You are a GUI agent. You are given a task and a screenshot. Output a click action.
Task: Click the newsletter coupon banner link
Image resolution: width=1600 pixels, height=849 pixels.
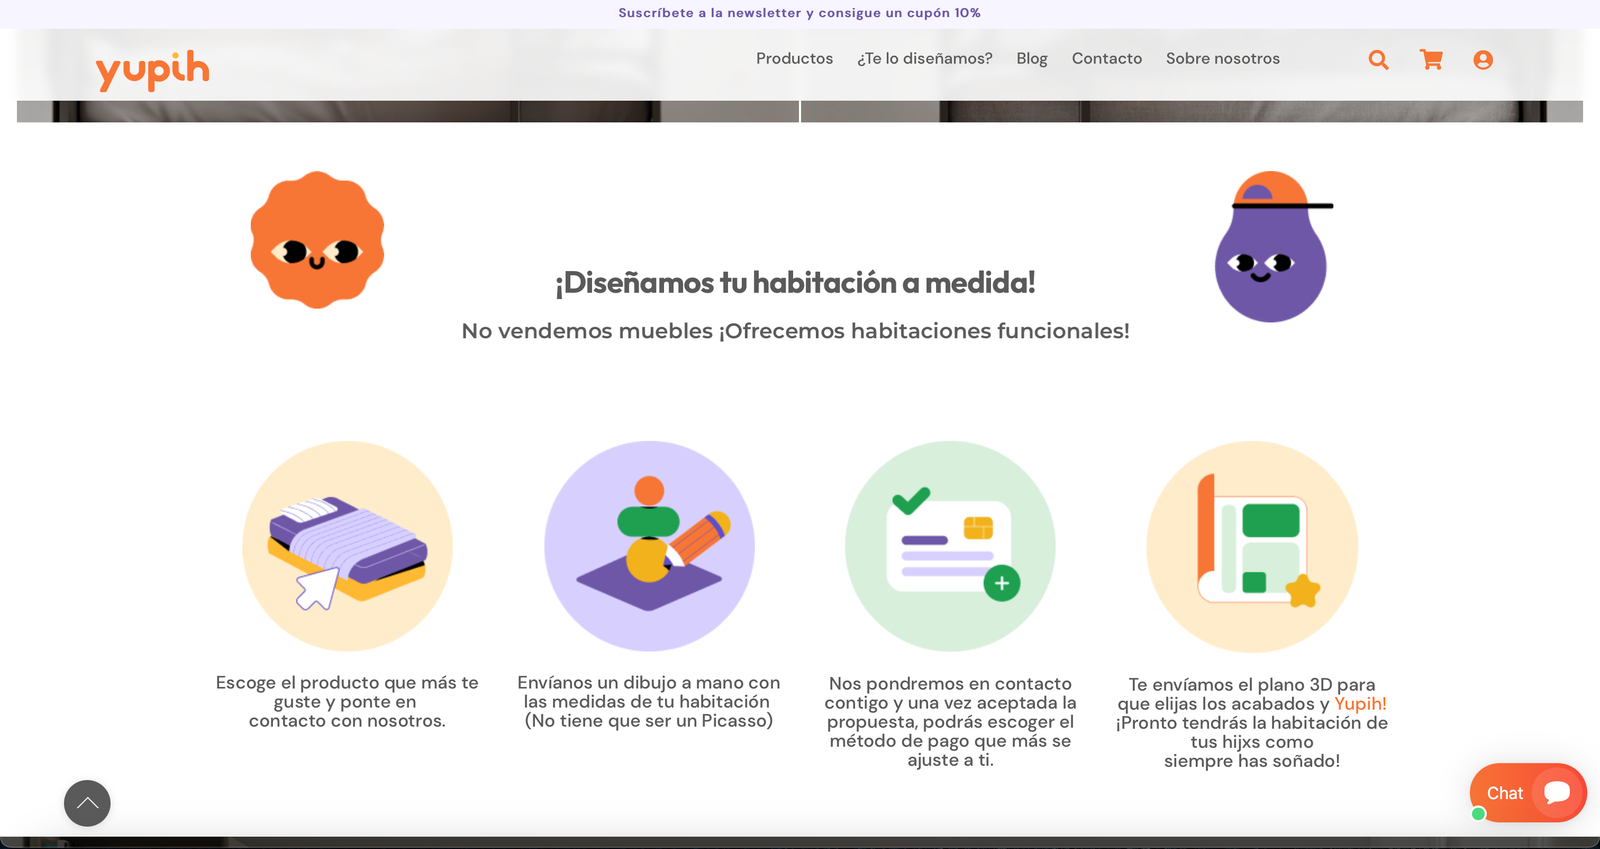coord(799,13)
